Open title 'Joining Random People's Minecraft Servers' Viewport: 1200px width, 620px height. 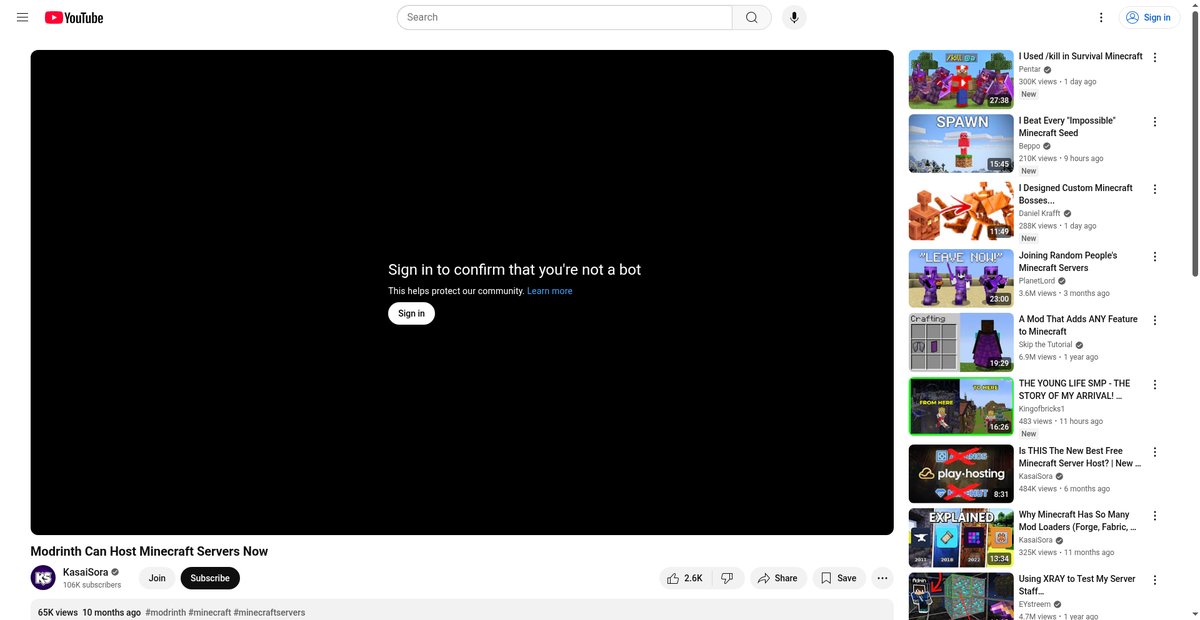[1068, 261]
